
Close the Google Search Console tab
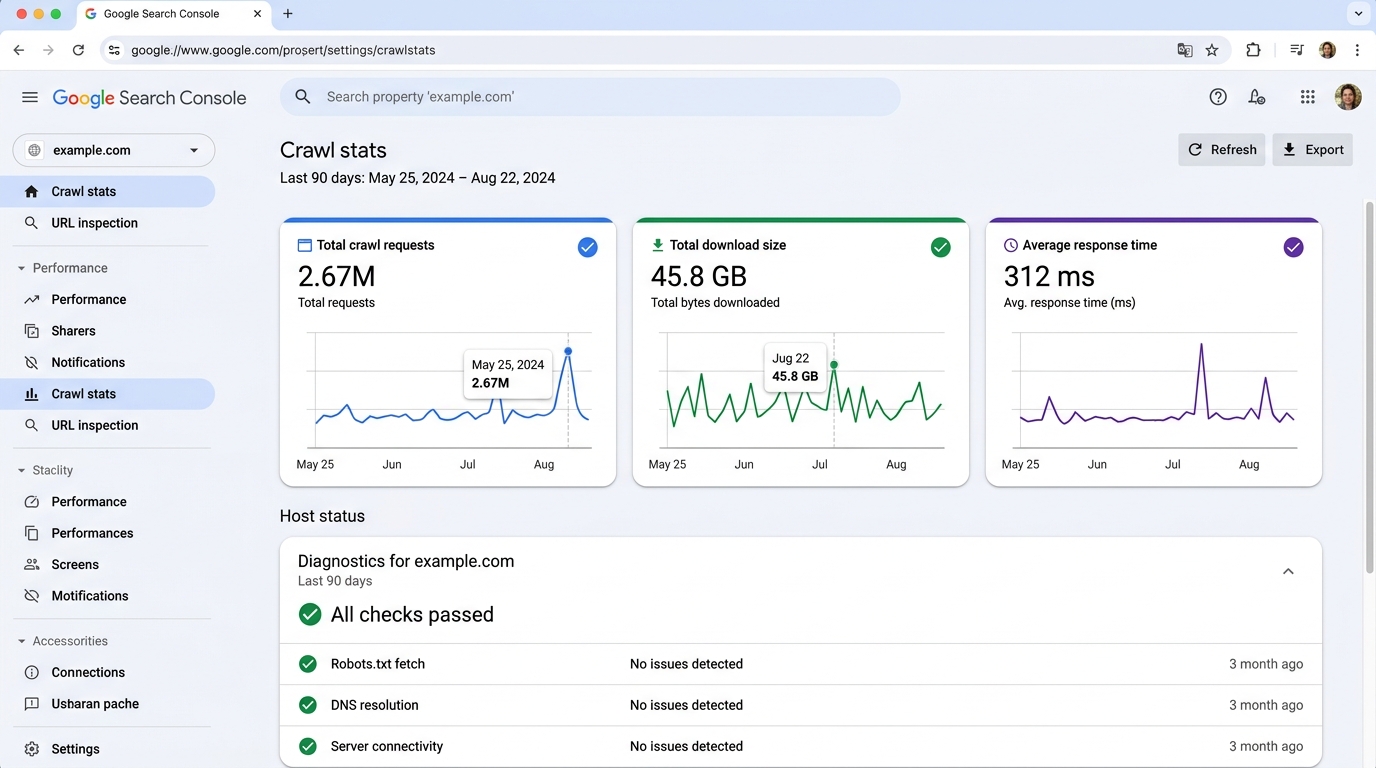coord(258,14)
